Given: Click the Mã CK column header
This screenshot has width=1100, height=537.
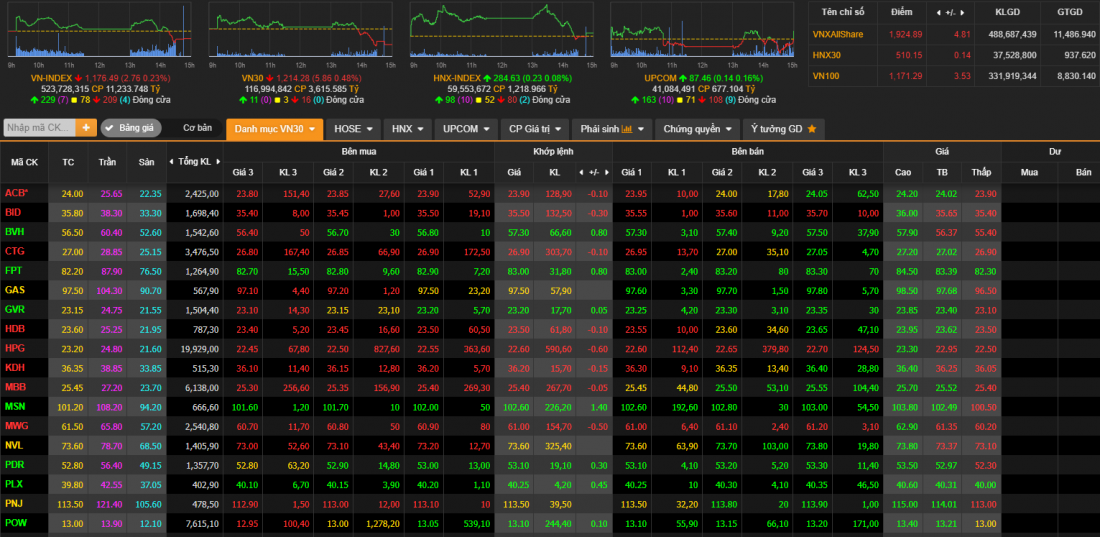Looking at the screenshot, I should click(x=24, y=162).
